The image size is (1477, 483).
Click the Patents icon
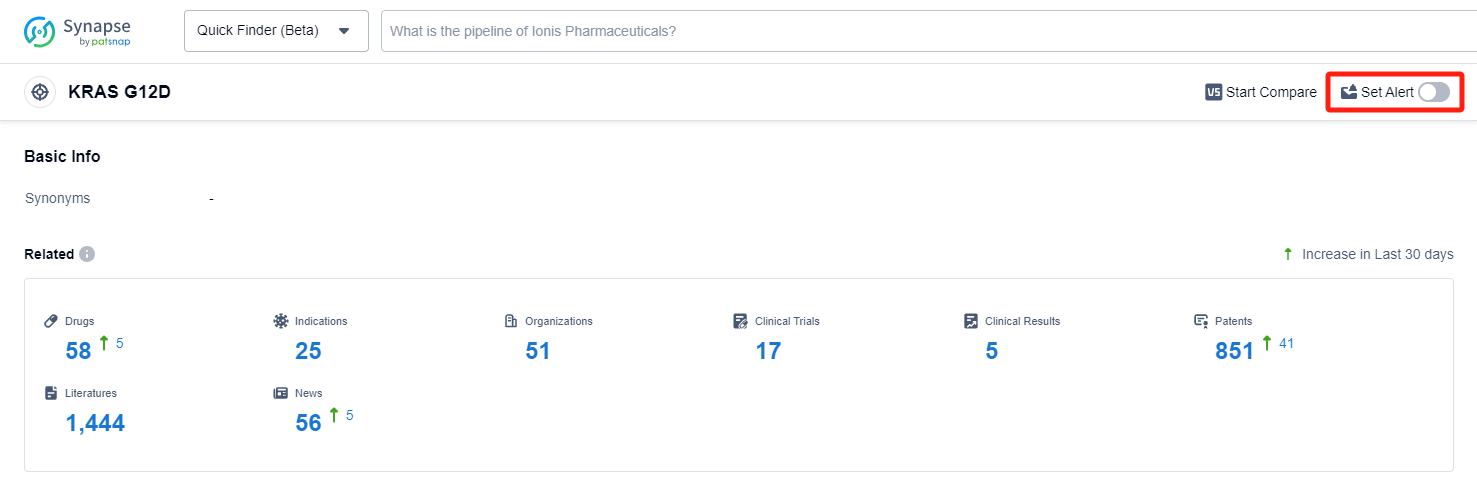click(x=1201, y=321)
